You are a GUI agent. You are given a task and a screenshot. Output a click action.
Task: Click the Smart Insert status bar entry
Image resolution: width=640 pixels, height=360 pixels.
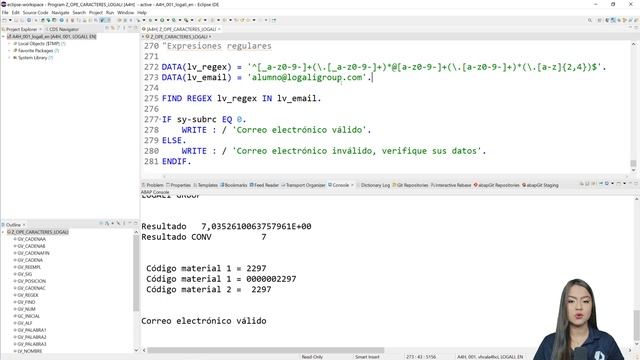[x=367, y=357]
